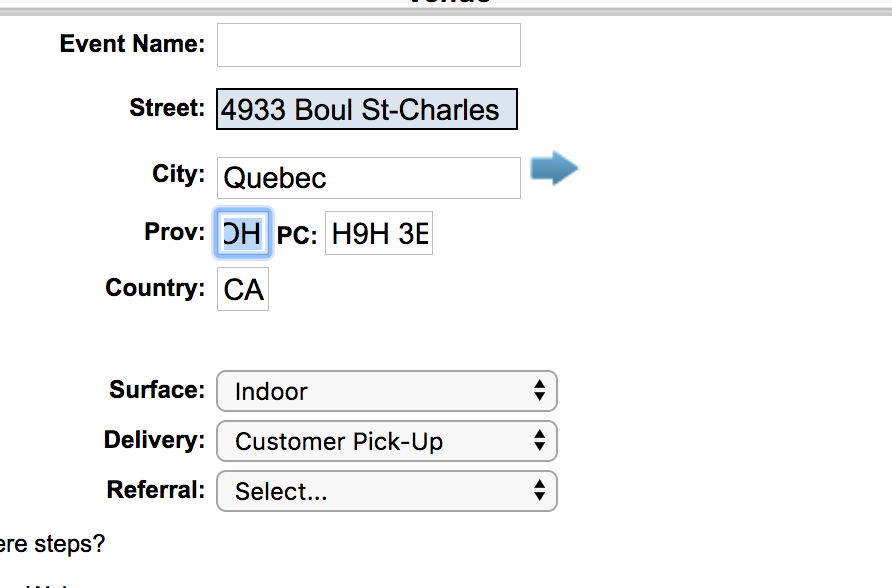
Task: Focus the empty Event Name field
Action: coord(368,45)
